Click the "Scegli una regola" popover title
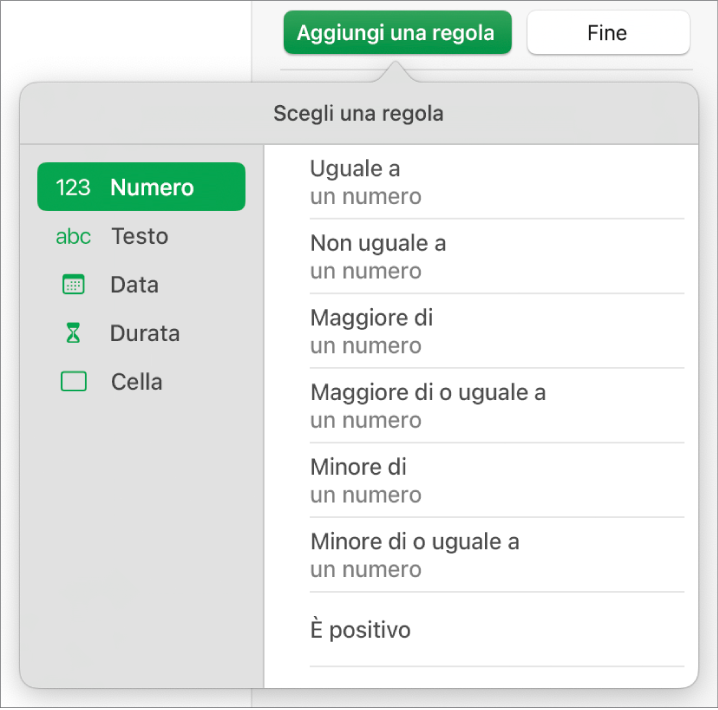 (358, 114)
